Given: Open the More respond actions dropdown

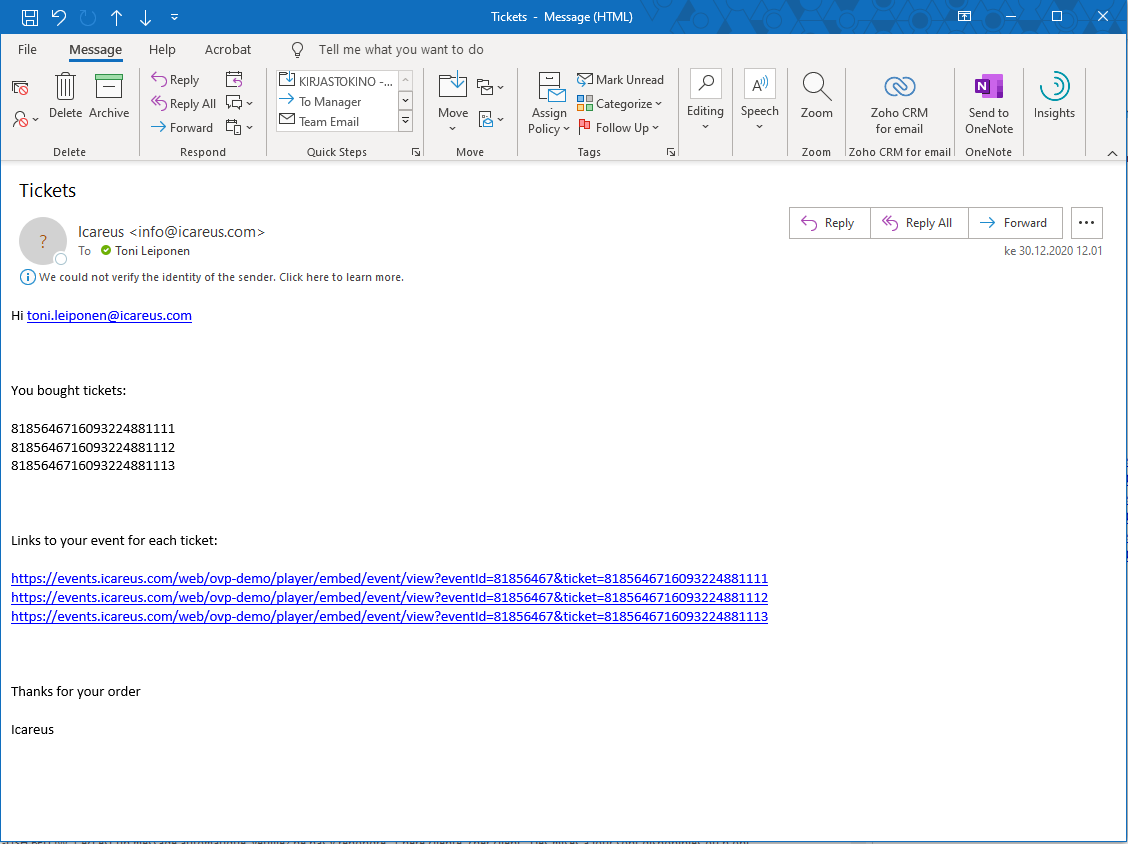Looking at the screenshot, I should (240, 127).
